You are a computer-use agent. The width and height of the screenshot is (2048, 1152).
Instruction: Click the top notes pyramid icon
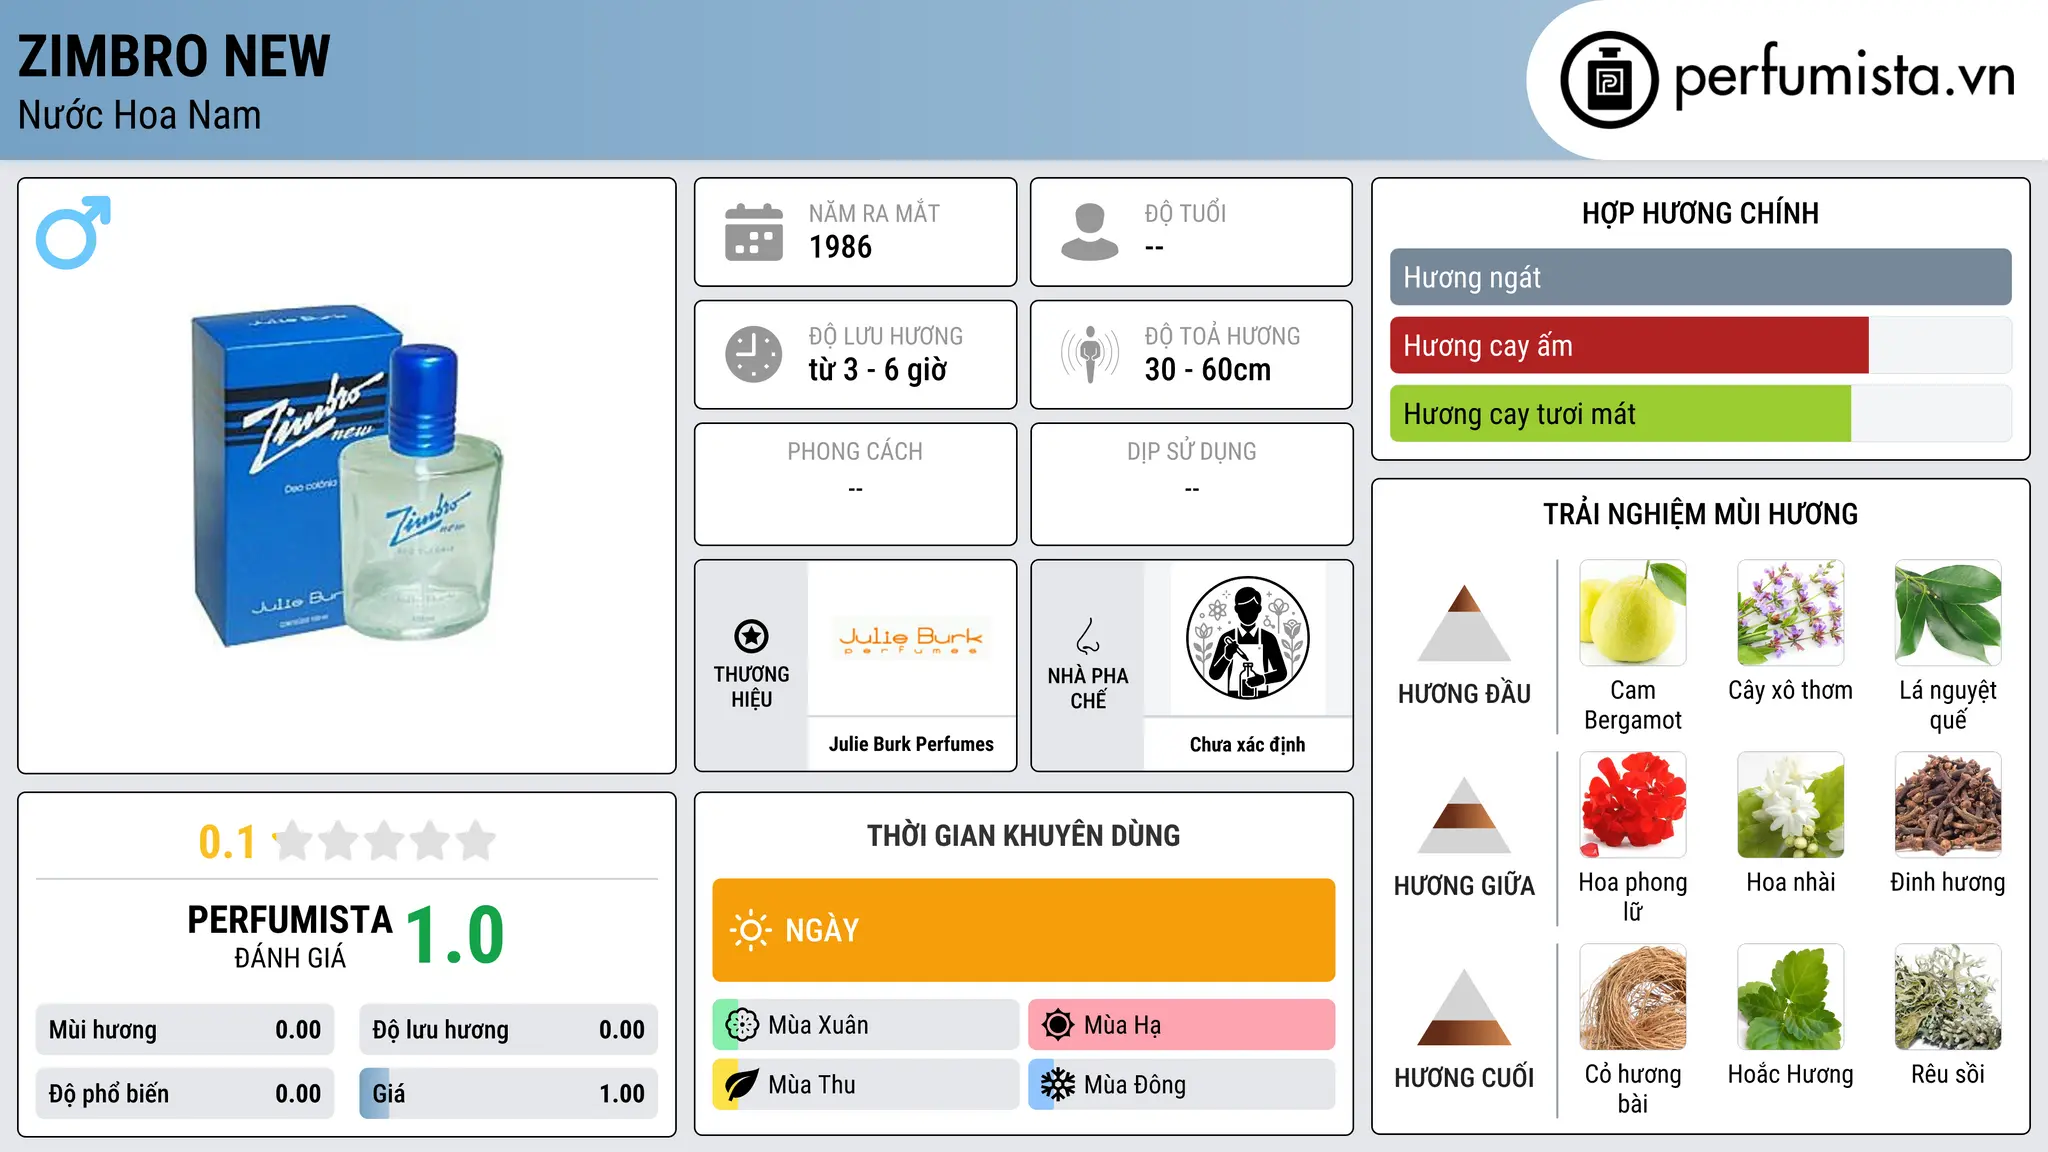tap(1464, 623)
